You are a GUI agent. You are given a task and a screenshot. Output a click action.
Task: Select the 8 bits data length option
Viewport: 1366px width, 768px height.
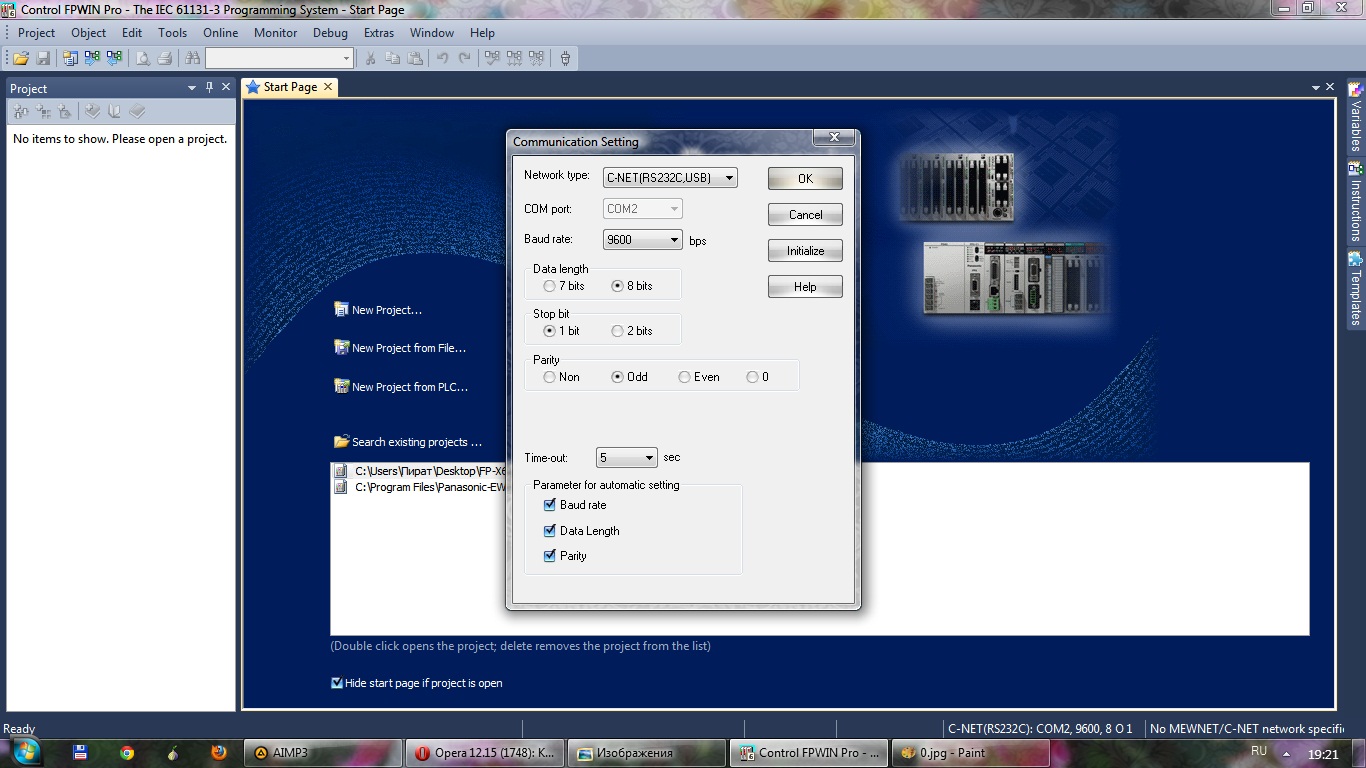tap(632, 286)
